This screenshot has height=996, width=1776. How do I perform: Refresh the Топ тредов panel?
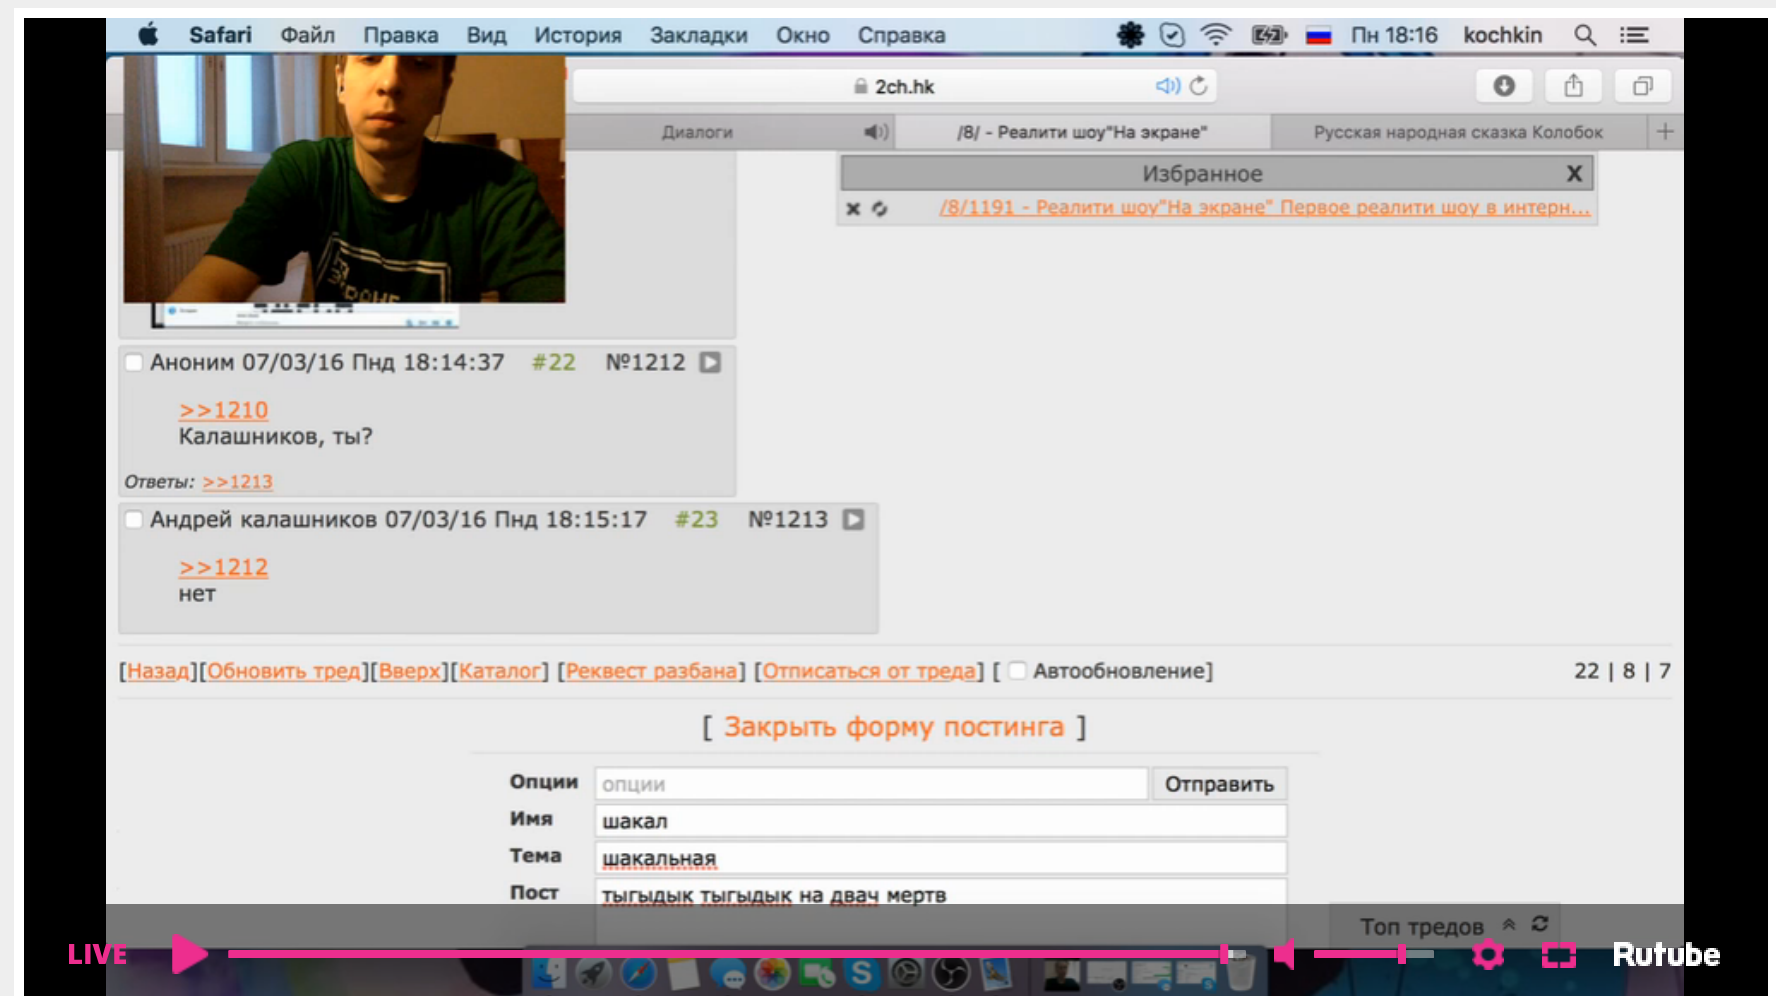click(1540, 924)
